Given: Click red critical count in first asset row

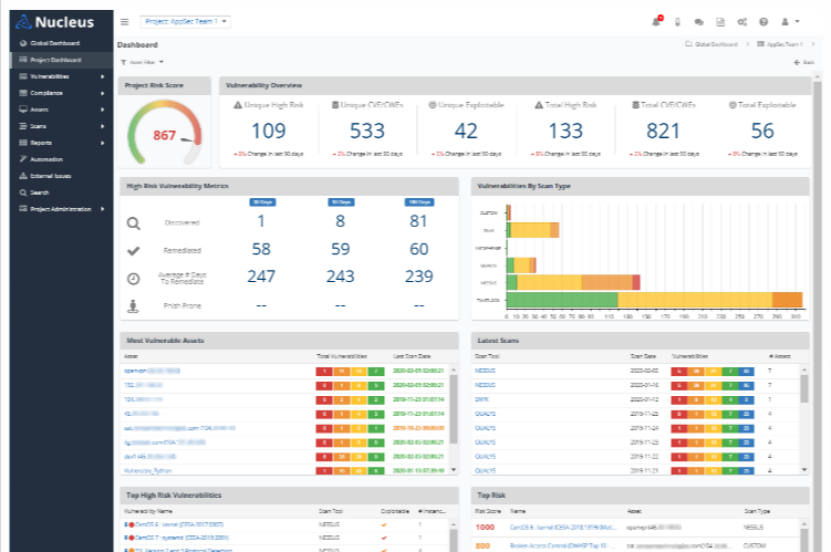Looking at the screenshot, I should tap(324, 371).
